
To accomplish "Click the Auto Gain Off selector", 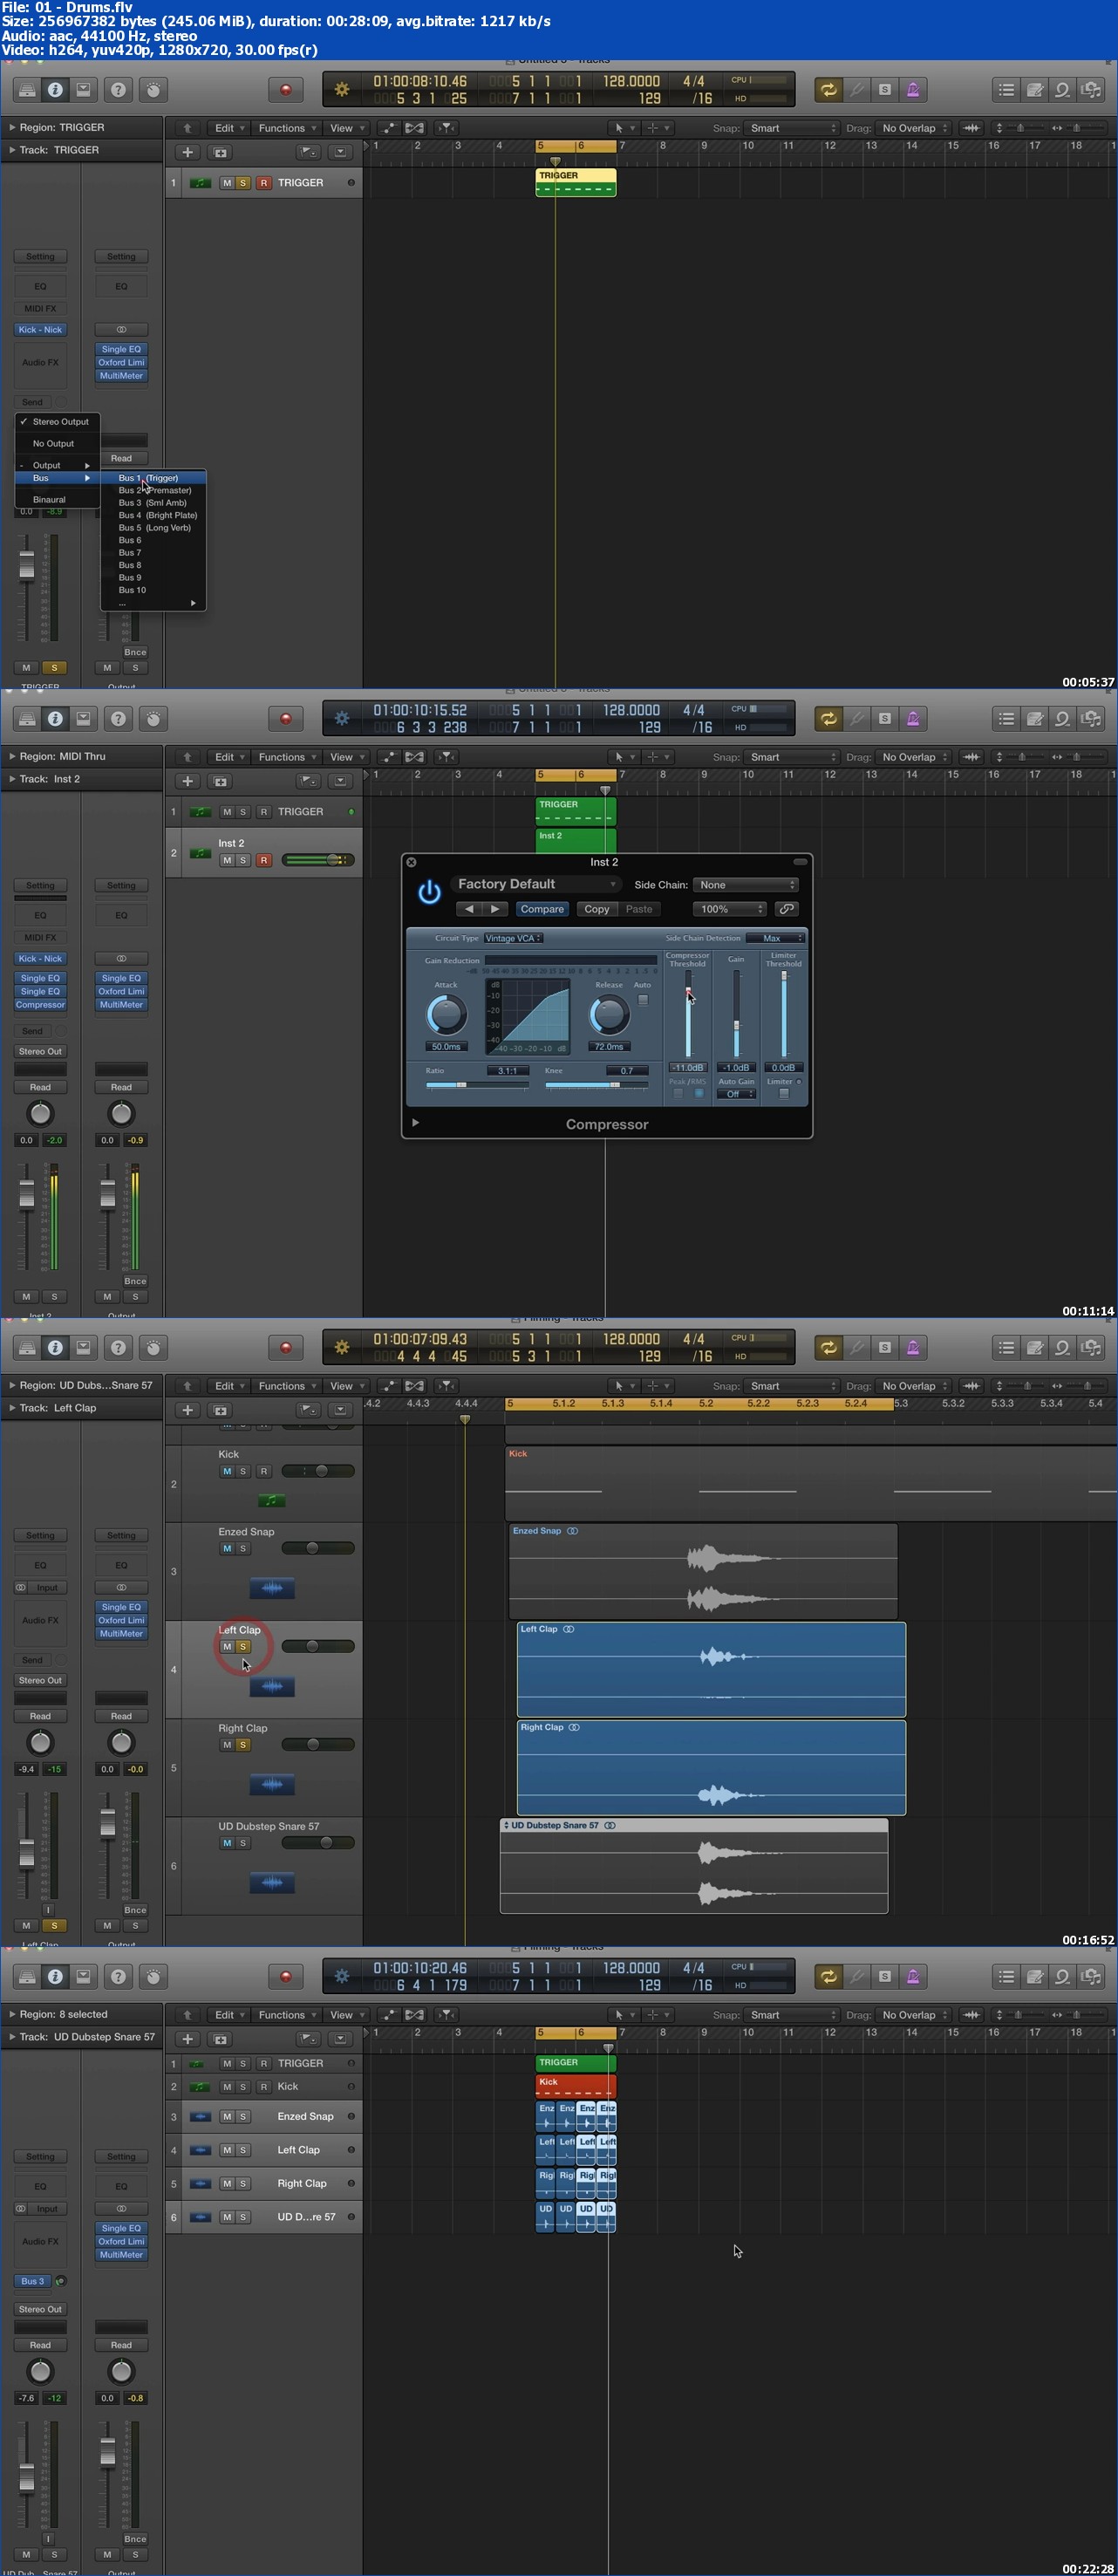I will coord(737,1094).
